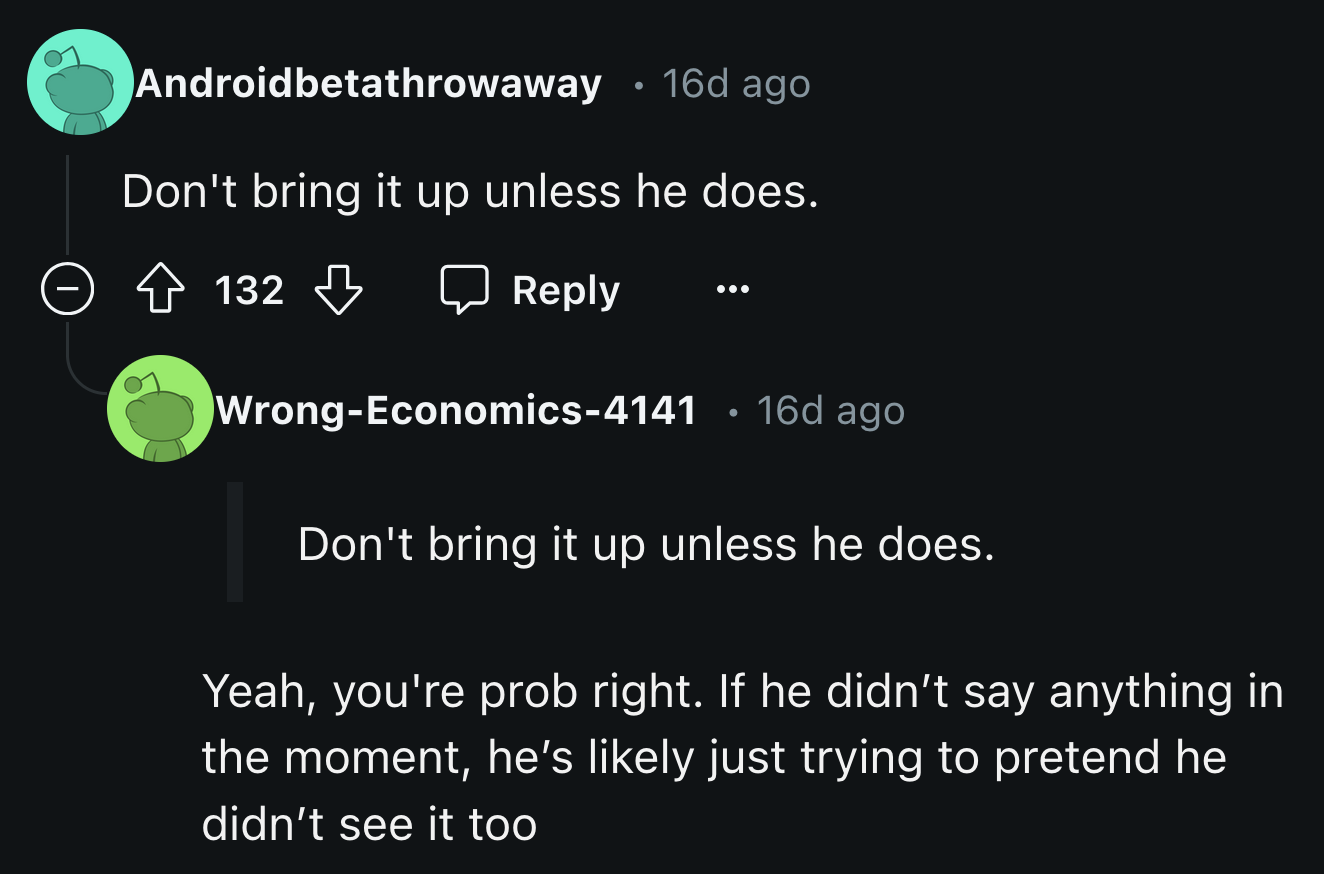Downvote Androidbetathrowaway's comment
The image size is (1324, 874).
339,291
